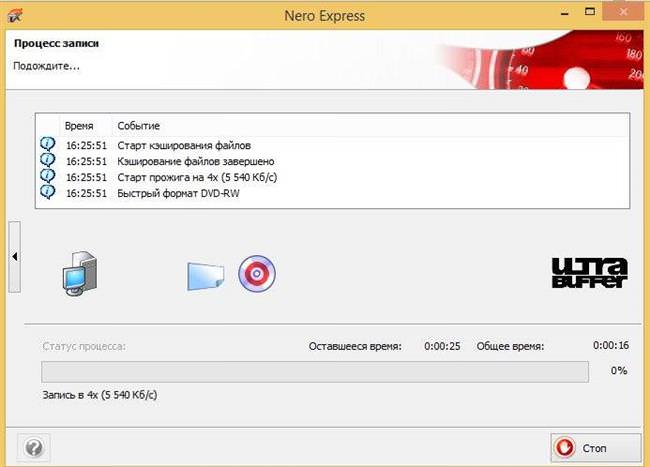The height and width of the screenshot is (467, 650).
Task: Minimize the Nero Express window
Action: click(x=565, y=12)
